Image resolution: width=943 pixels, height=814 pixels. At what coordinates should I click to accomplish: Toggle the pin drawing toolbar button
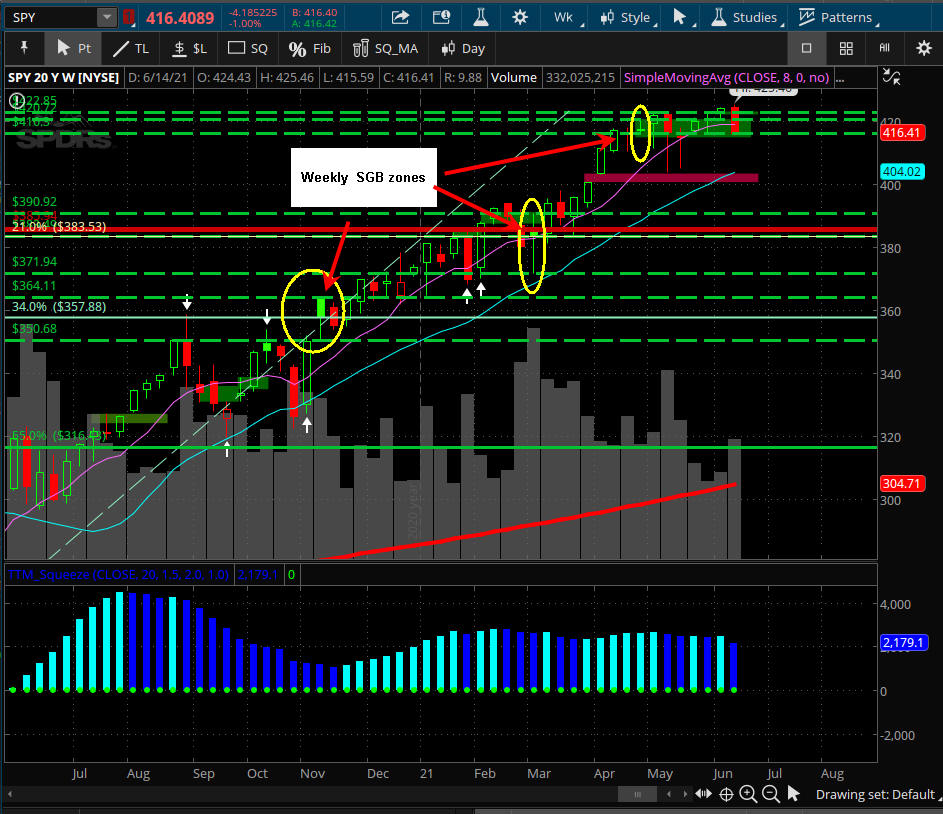point(24,48)
